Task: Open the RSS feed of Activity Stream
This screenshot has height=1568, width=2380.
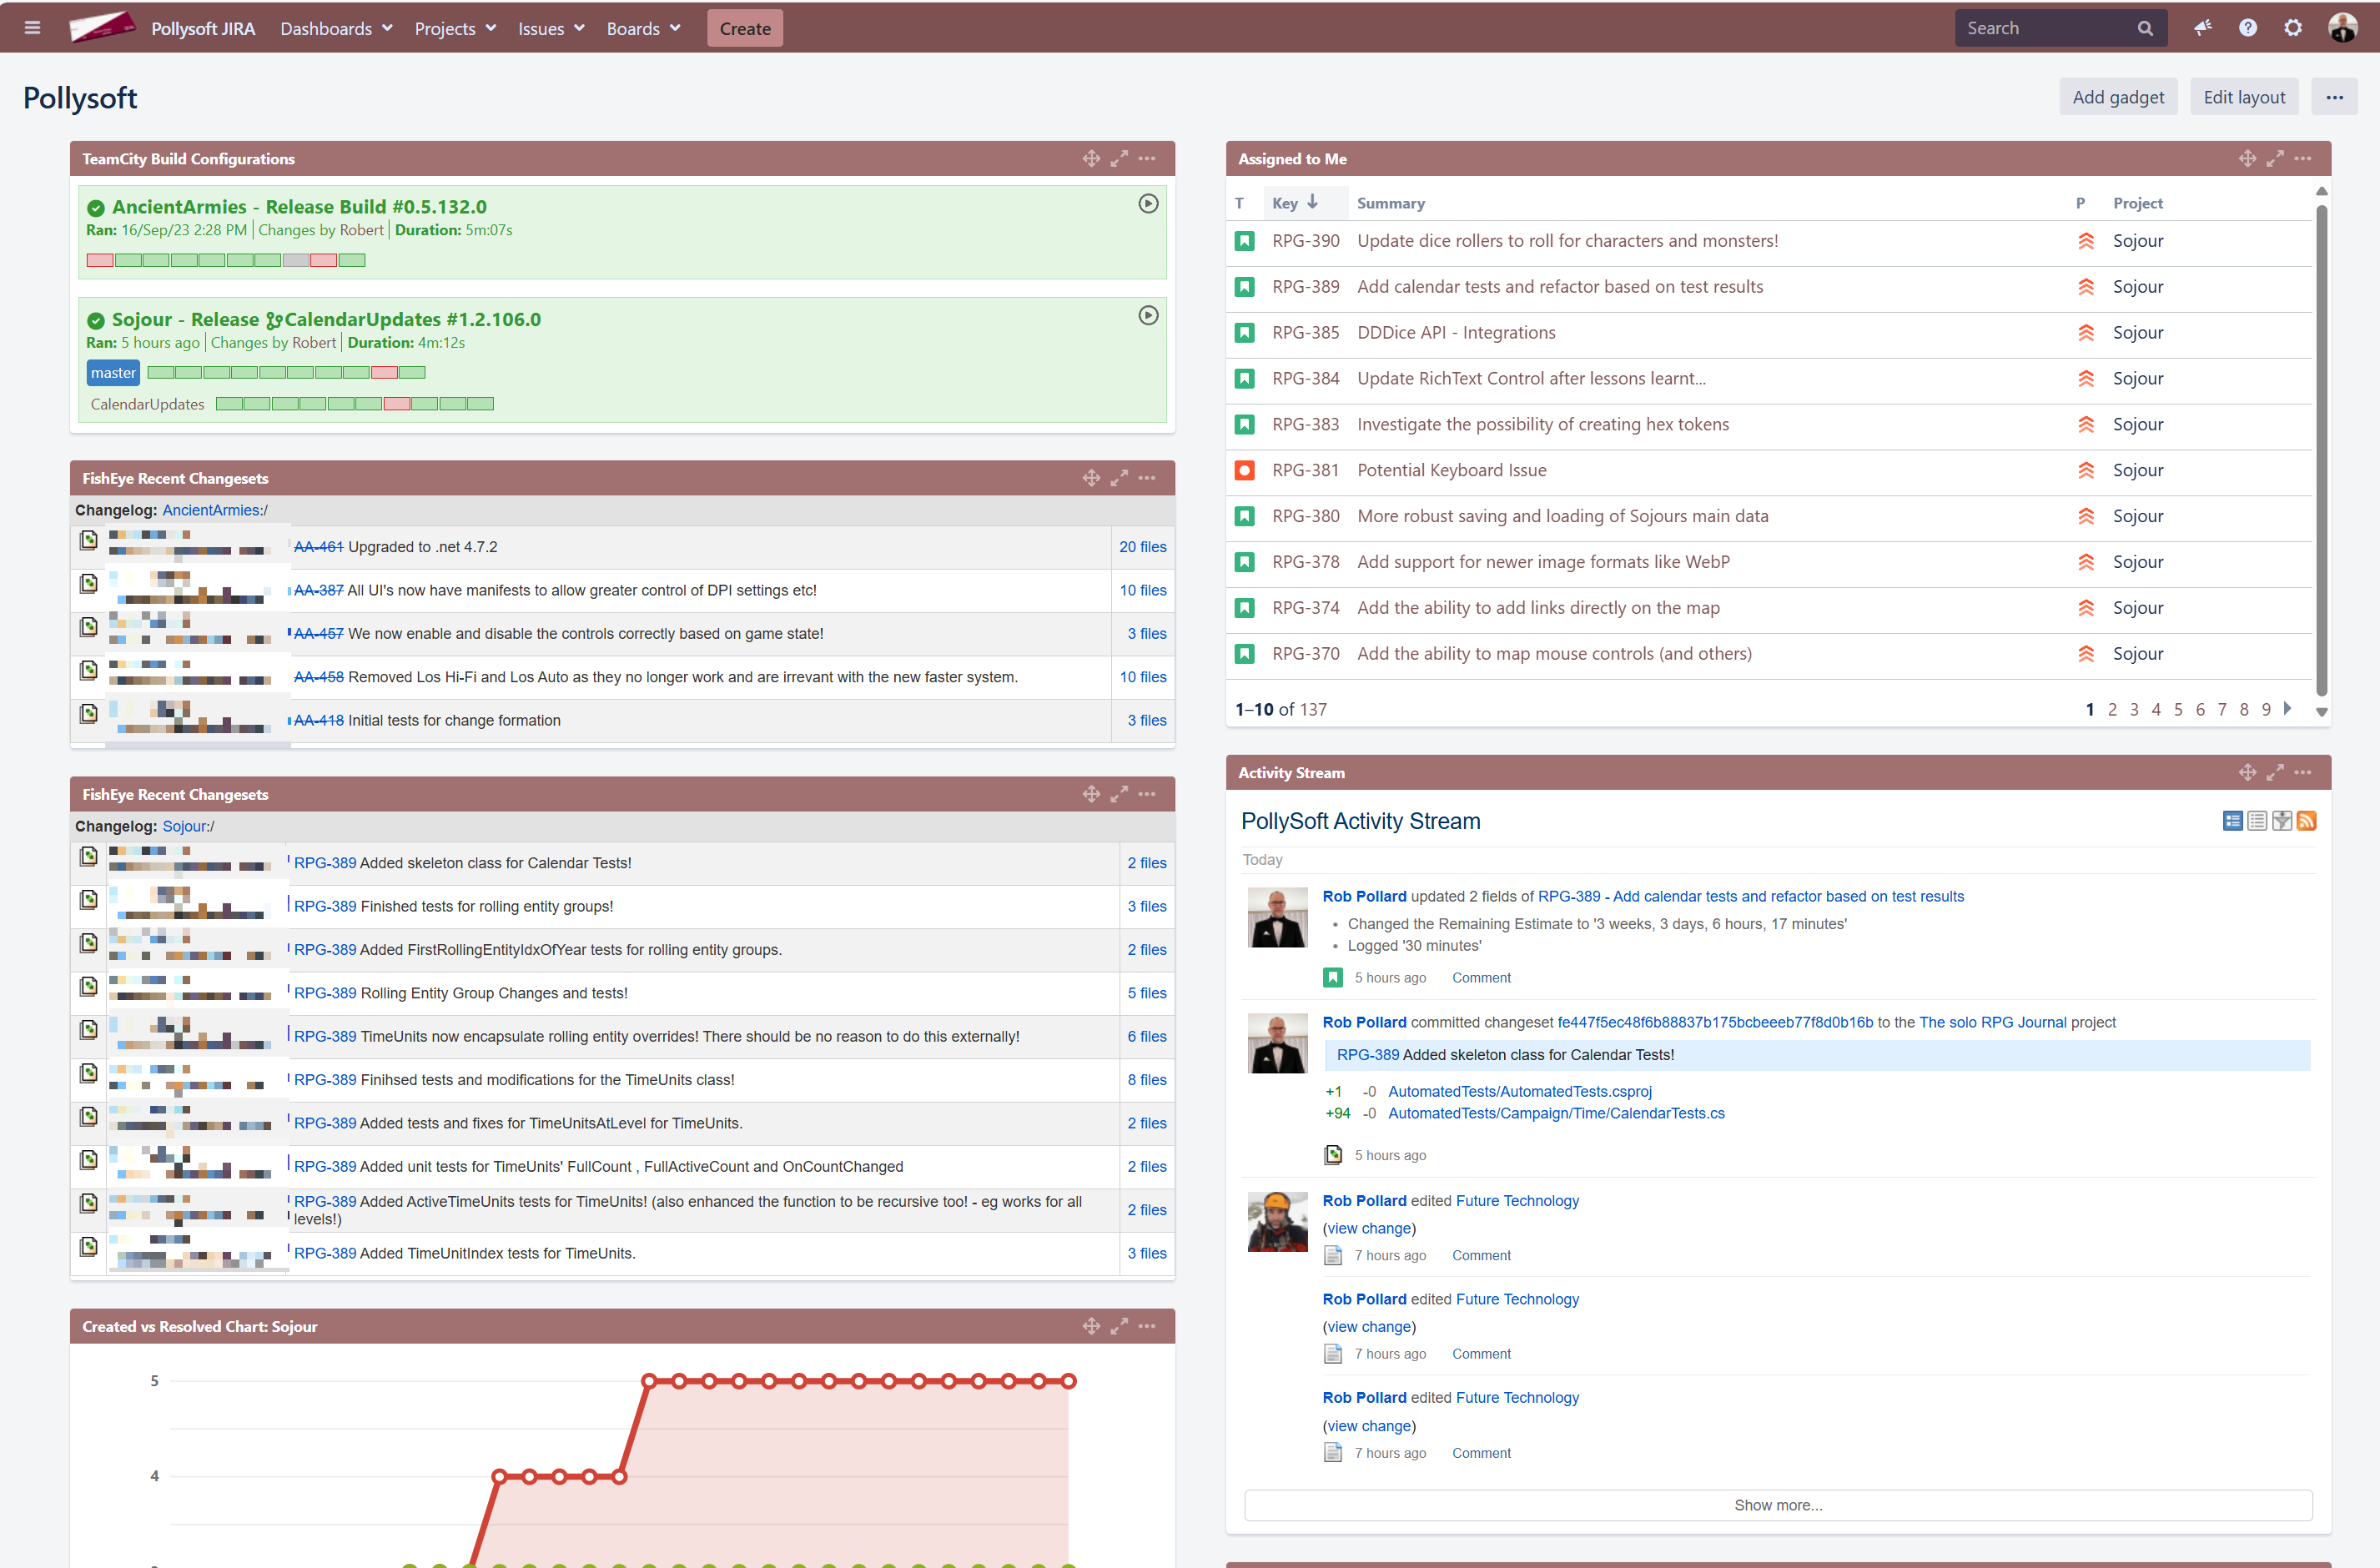Action: pyautogui.click(x=2306, y=821)
